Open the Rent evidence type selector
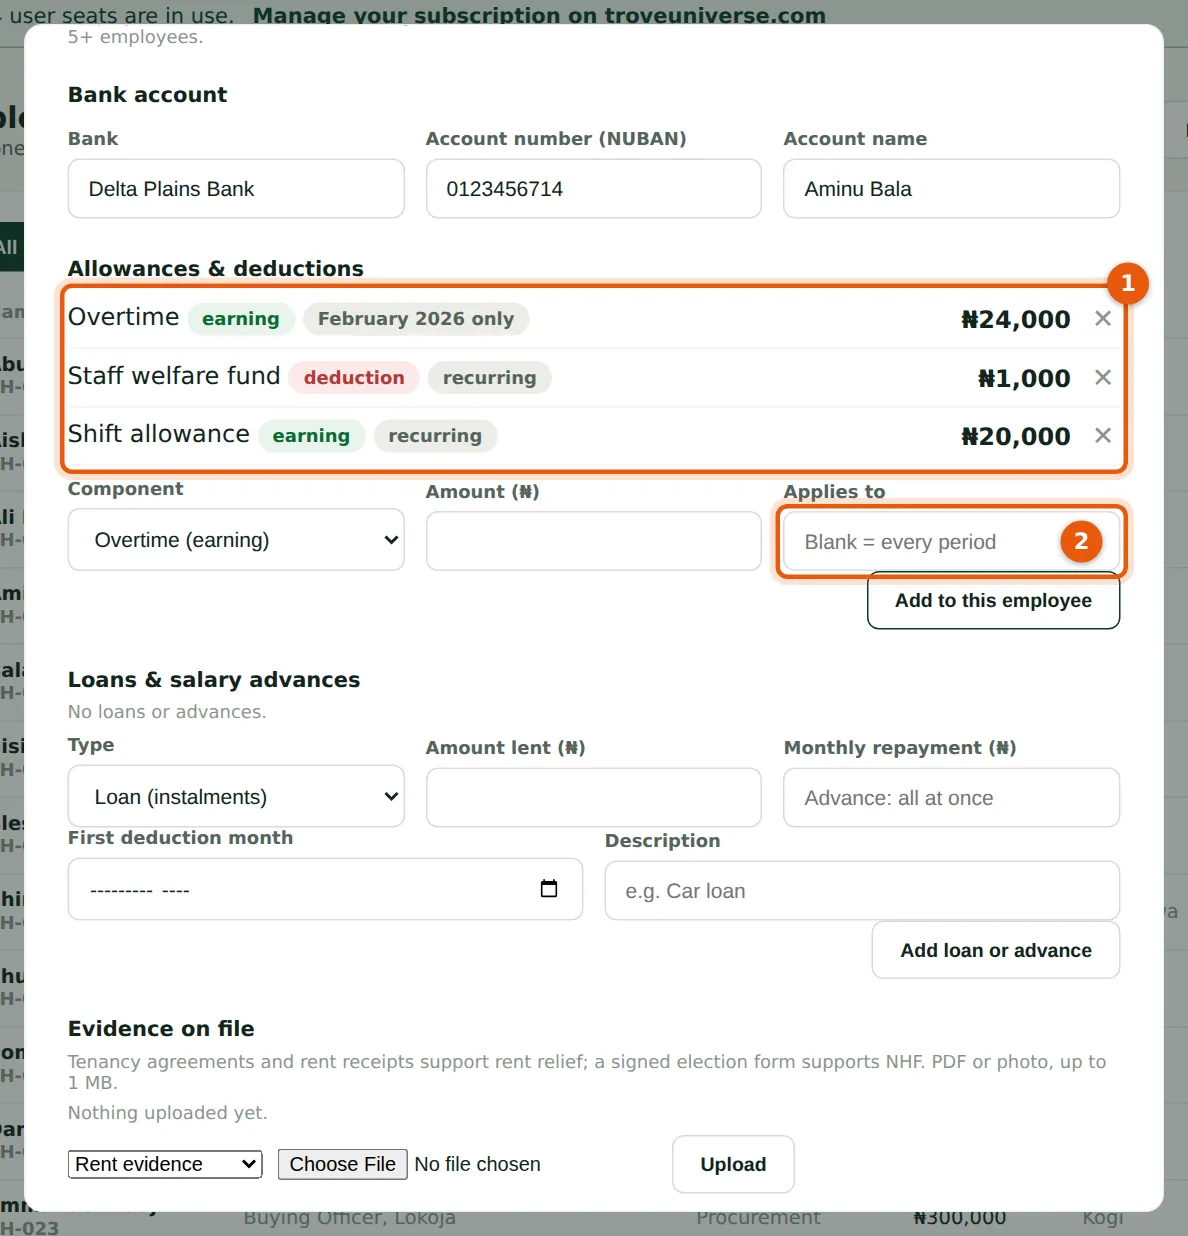The image size is (1188, 1236). pos(165,1164)
